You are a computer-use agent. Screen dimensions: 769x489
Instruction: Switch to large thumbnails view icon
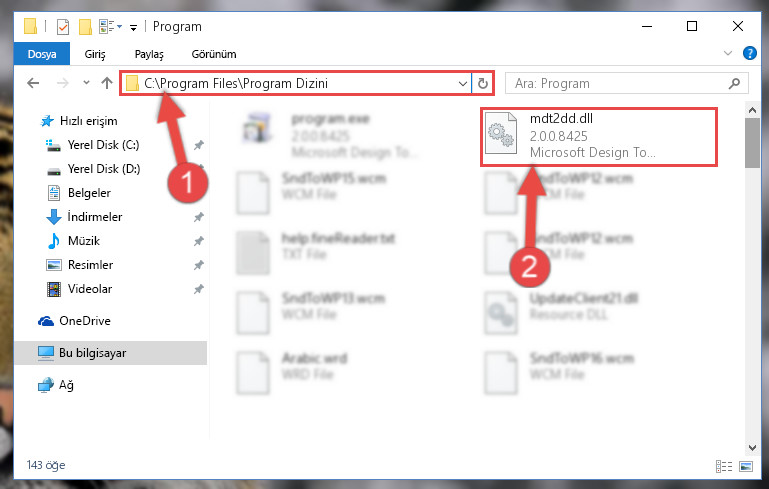[x=746, y=466]
